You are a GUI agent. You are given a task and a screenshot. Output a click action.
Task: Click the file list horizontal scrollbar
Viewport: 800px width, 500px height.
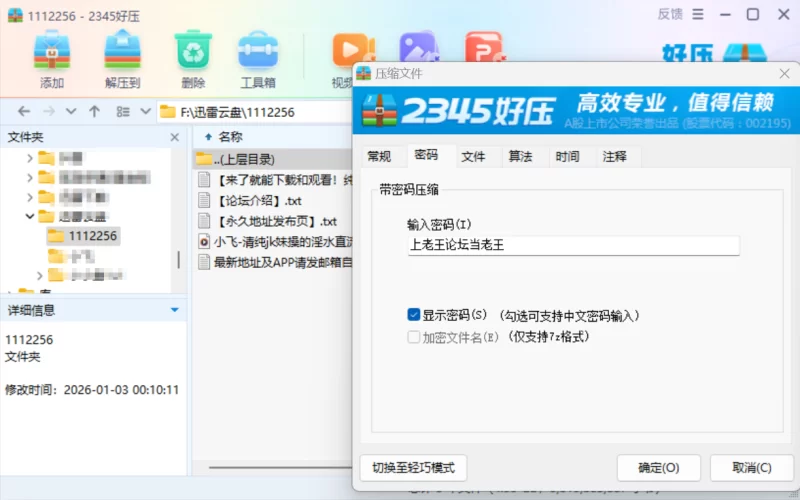click(x=281, y=467)
